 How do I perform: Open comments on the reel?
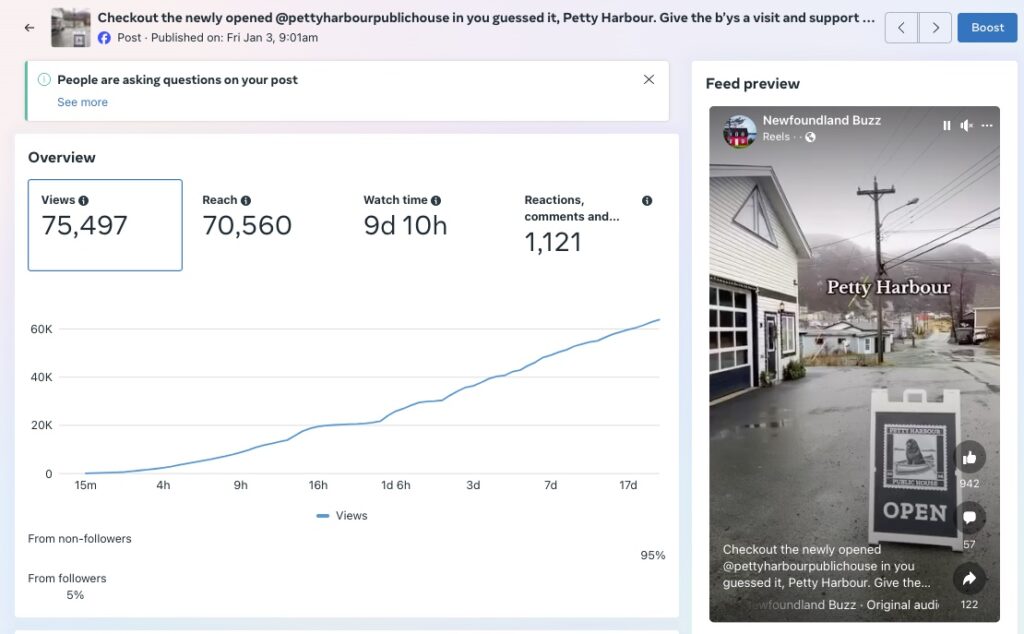click(969, 518)
